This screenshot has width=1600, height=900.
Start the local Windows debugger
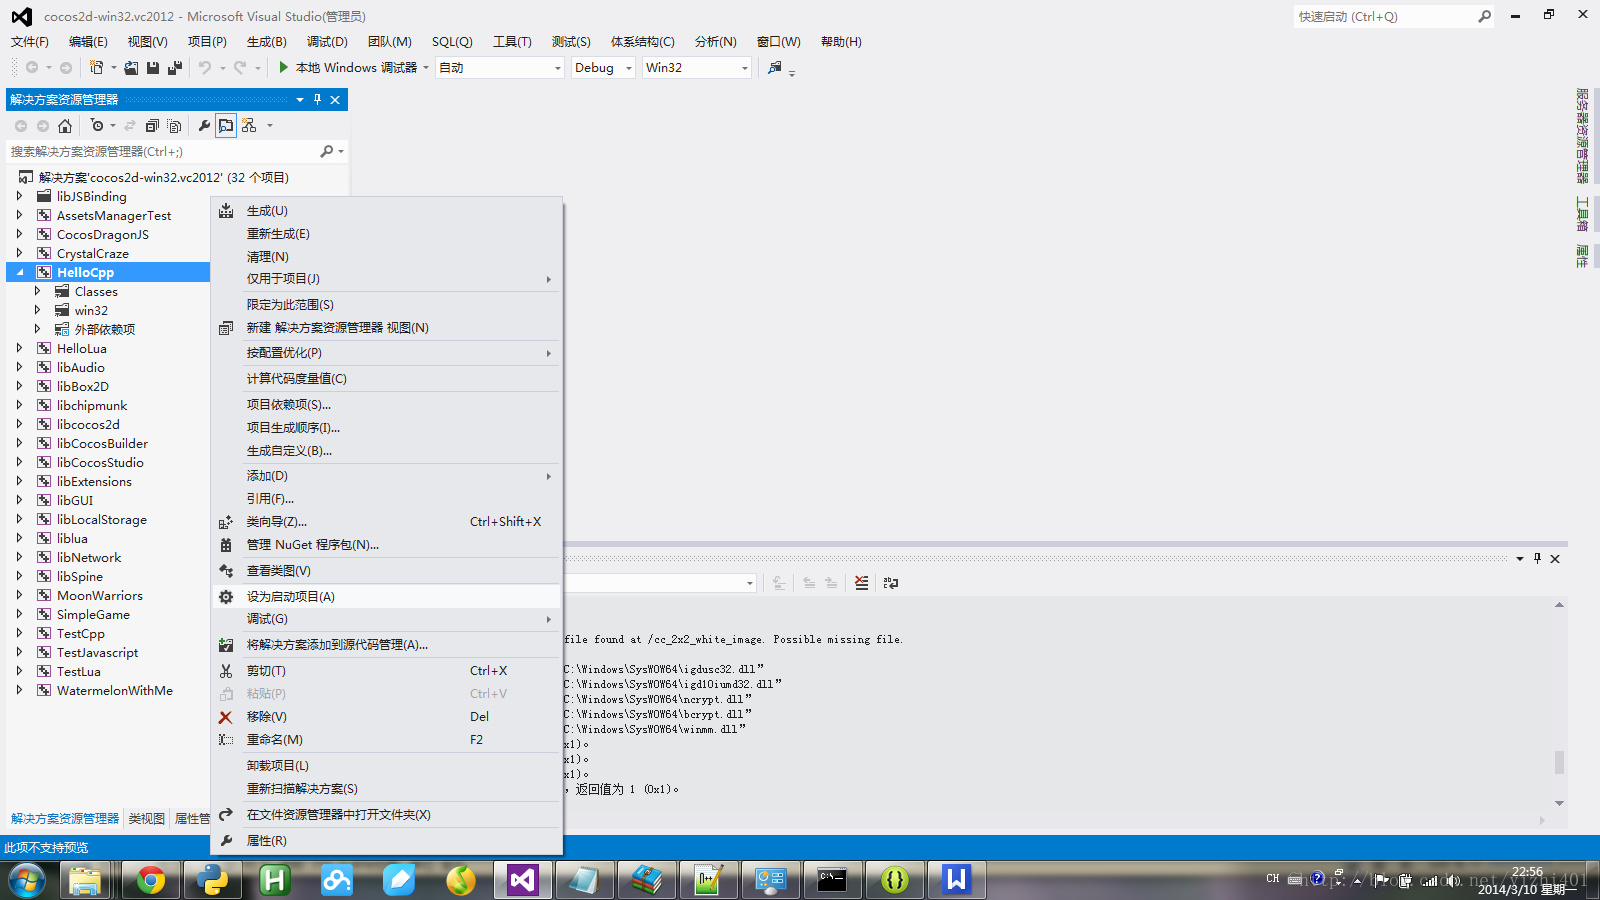[x=348, y=67]
